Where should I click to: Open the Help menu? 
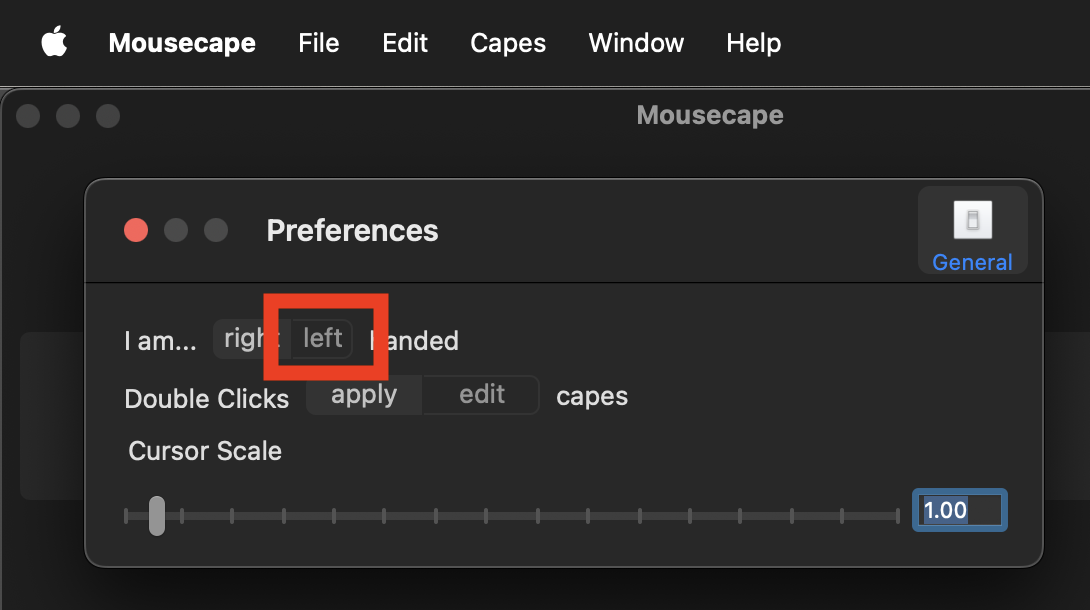(754, 43)
